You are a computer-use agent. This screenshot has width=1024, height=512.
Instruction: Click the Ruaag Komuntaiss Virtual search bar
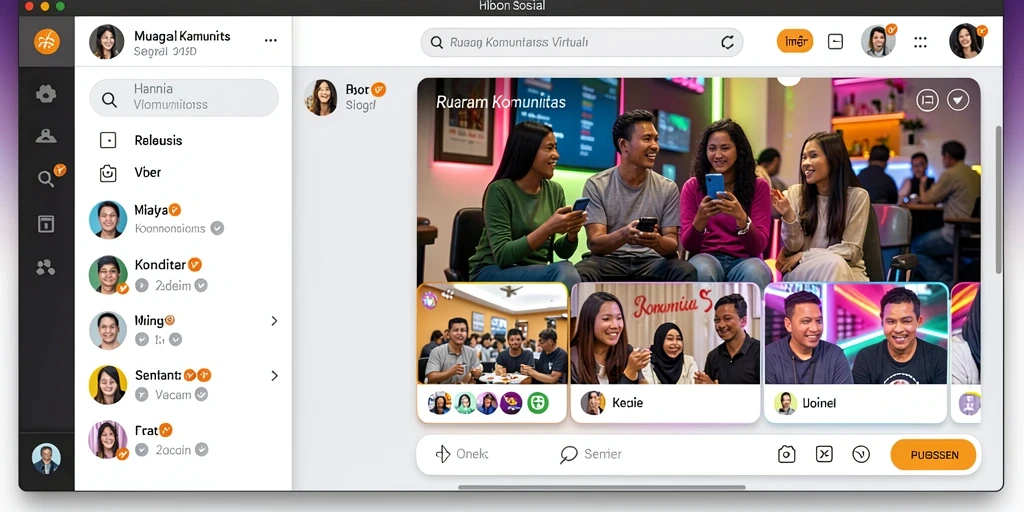pyautogui.click(x=582, y=42)
